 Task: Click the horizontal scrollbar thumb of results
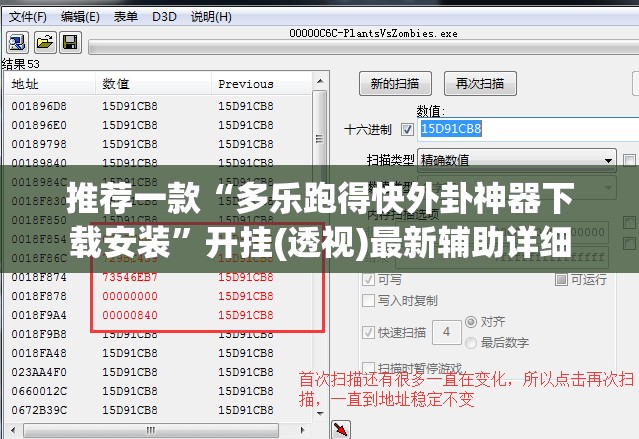pyautogui.click(x=151, y=430)
